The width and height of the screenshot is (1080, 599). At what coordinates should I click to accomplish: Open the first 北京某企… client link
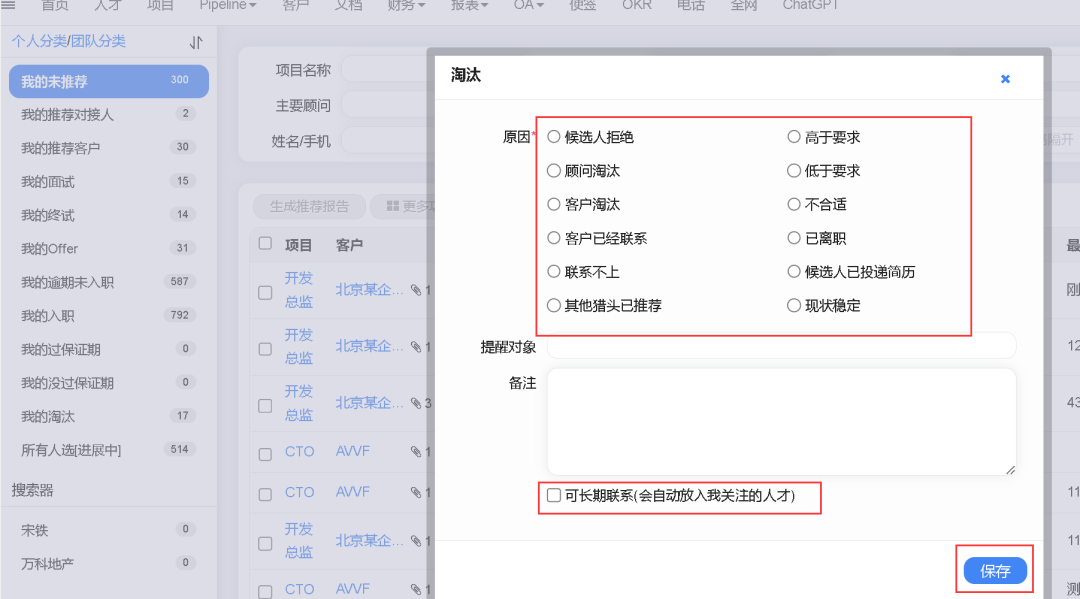pyautogui.click(x=369, y=290)
